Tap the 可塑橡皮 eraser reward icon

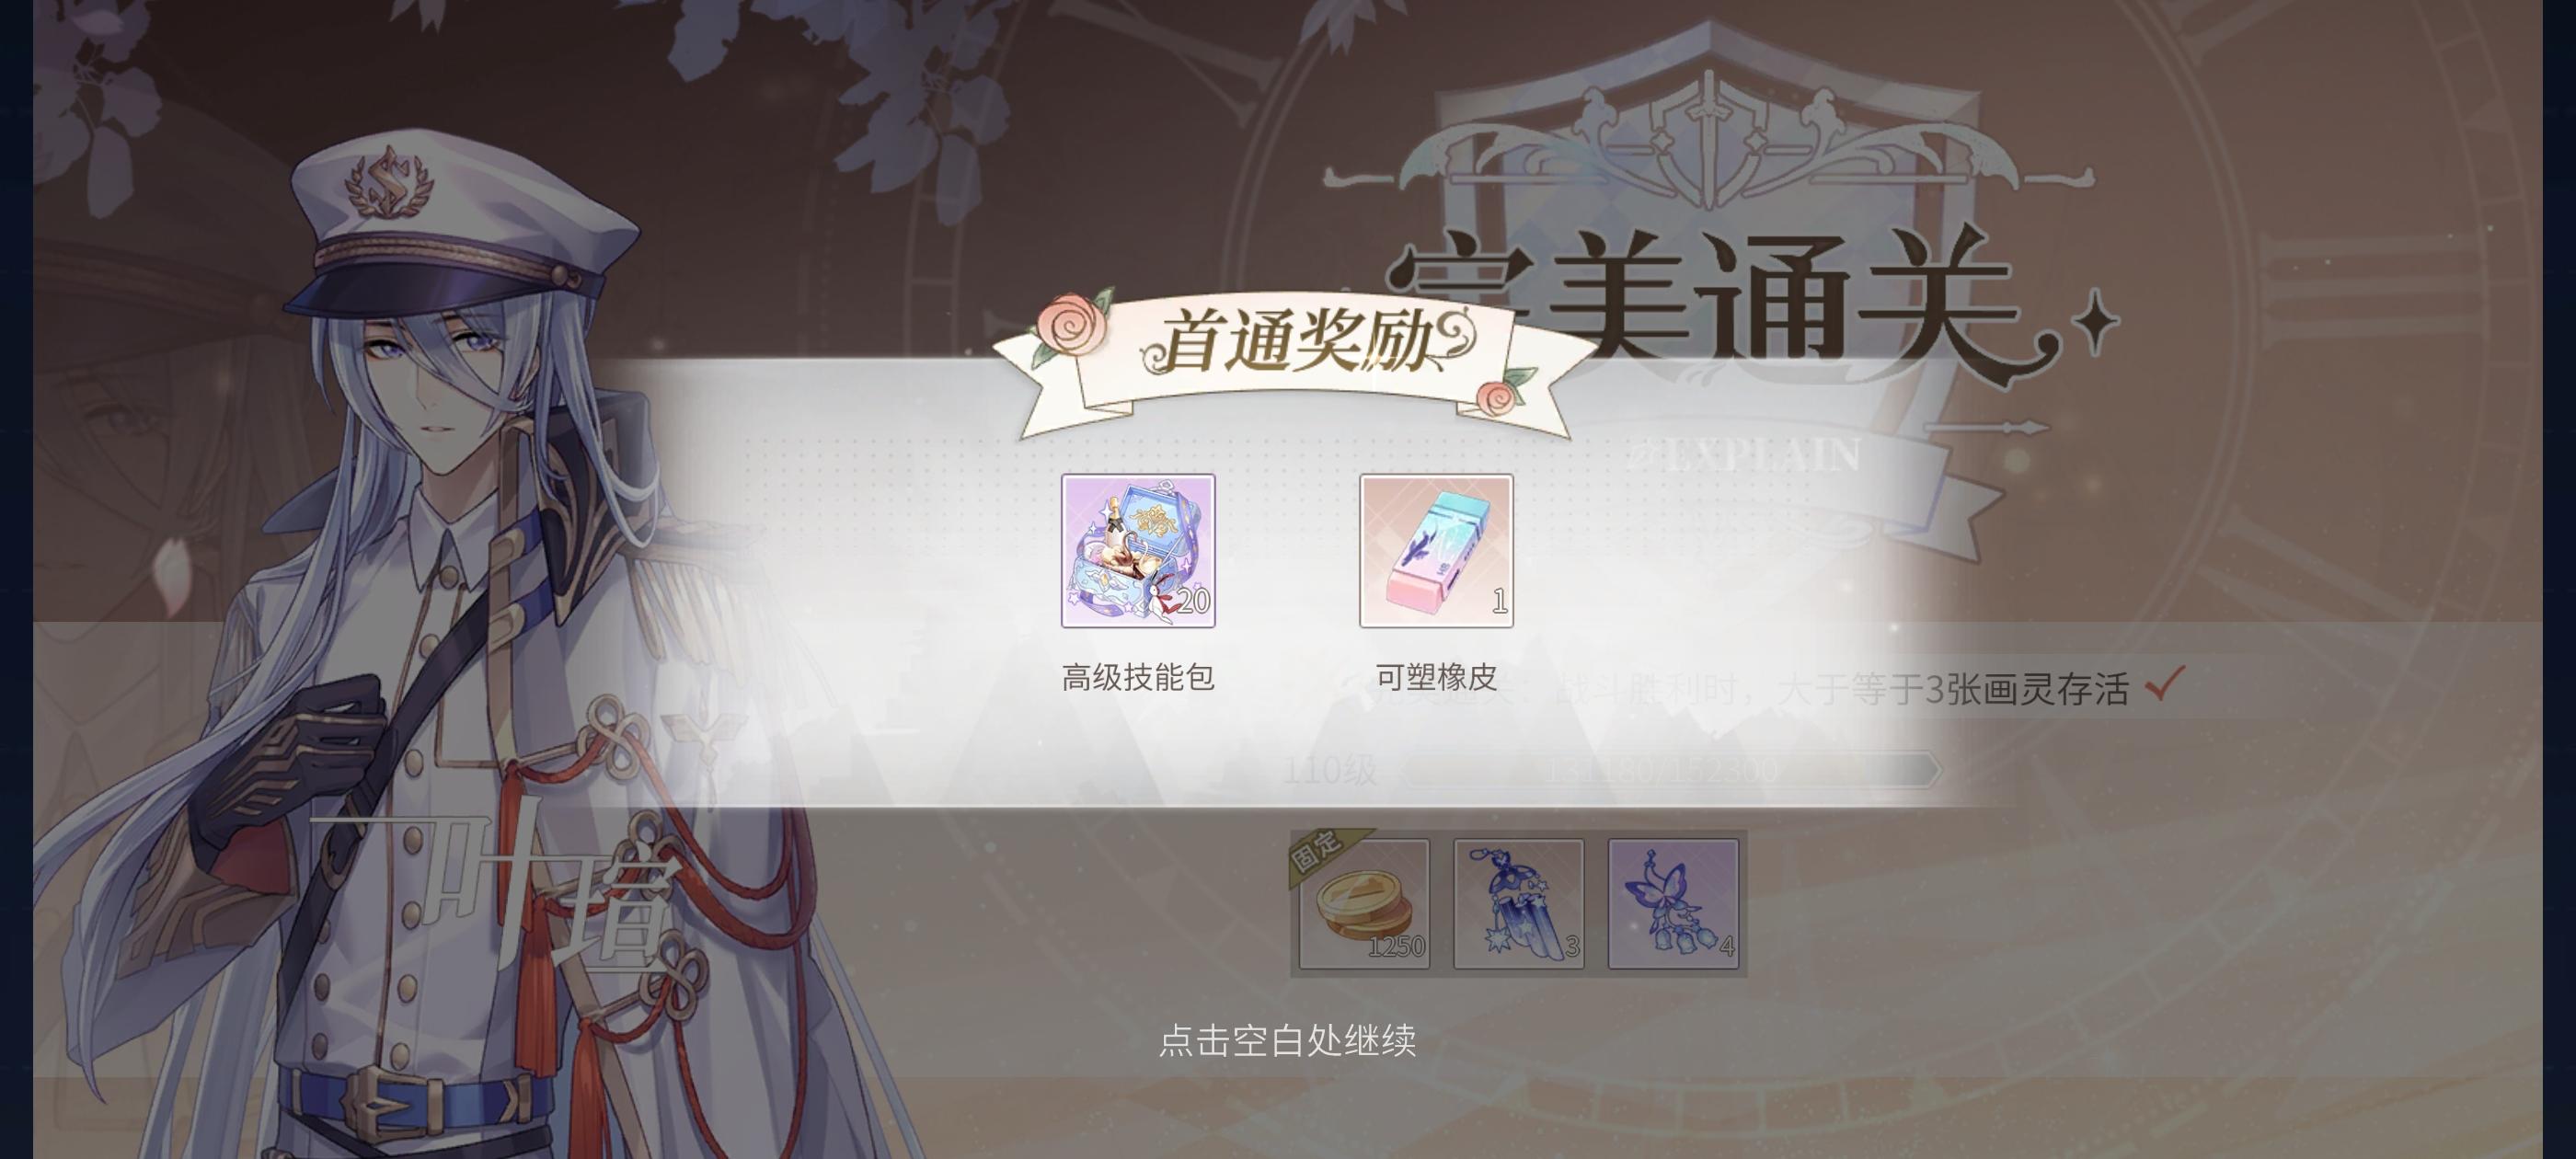click(1436, 551)
